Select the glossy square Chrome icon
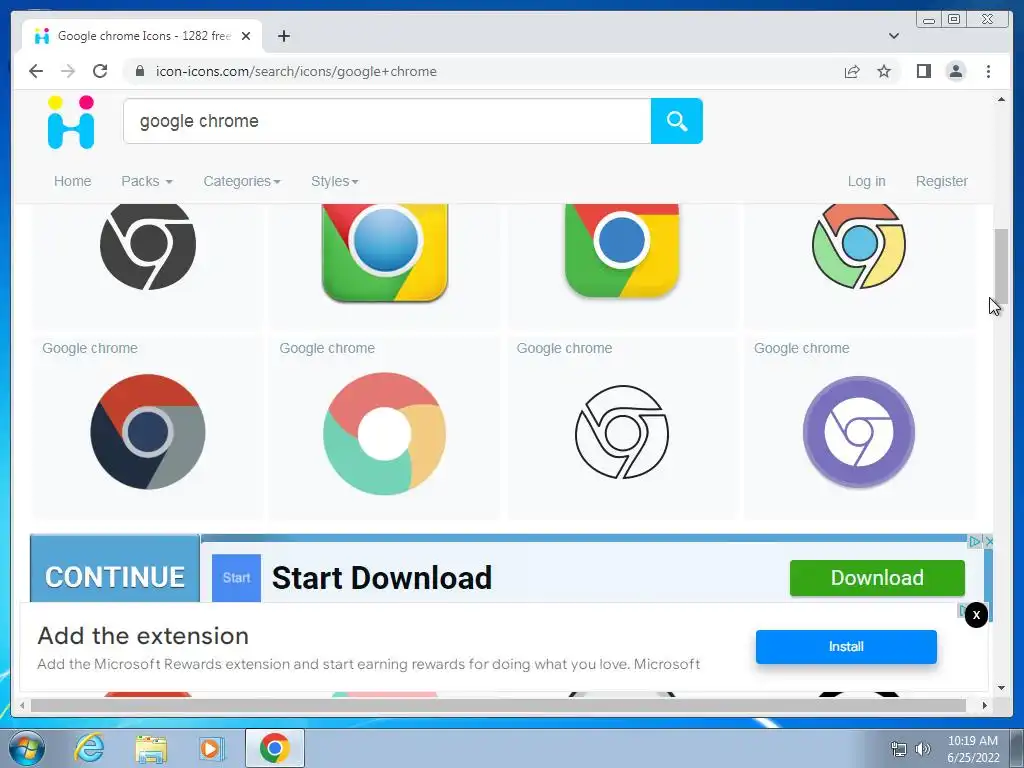 pos(385,252)
